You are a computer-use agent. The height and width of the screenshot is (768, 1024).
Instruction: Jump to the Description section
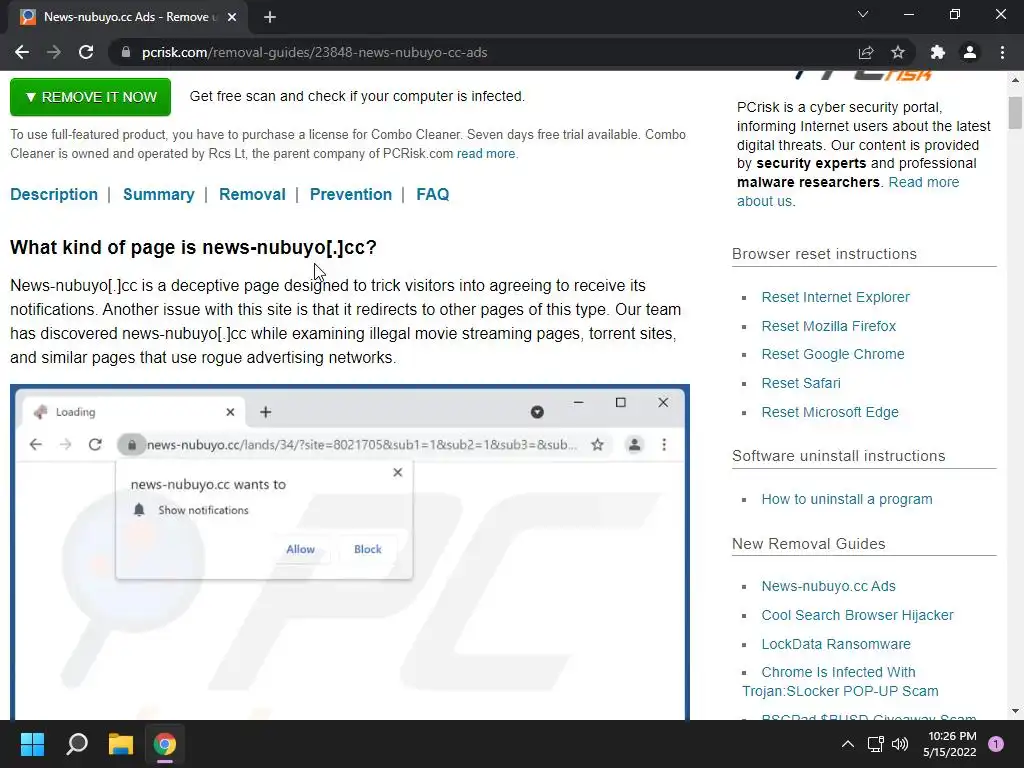[54, 195]
